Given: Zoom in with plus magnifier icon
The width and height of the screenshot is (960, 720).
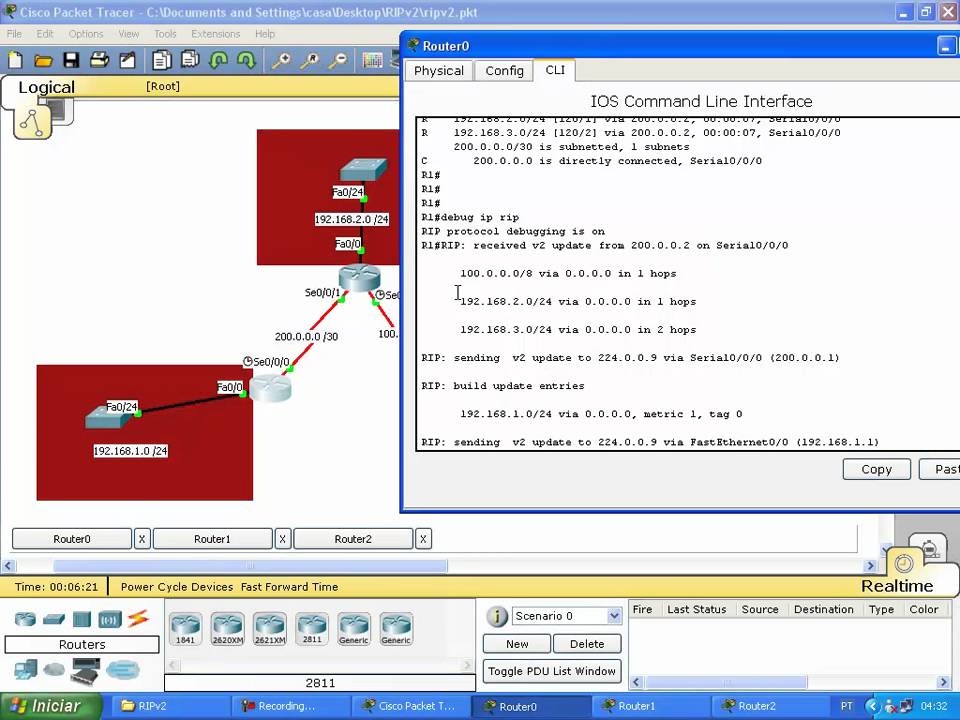Looking at the screenshot, I should coord(281,60).
